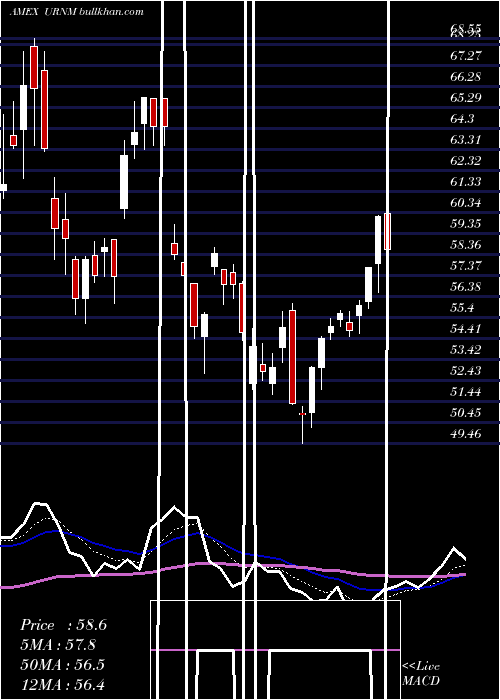Image resolution: width=500 pixels, height=700 pixels.
Task: Select the 51.44 price axis label
Action: click(466, 392)
